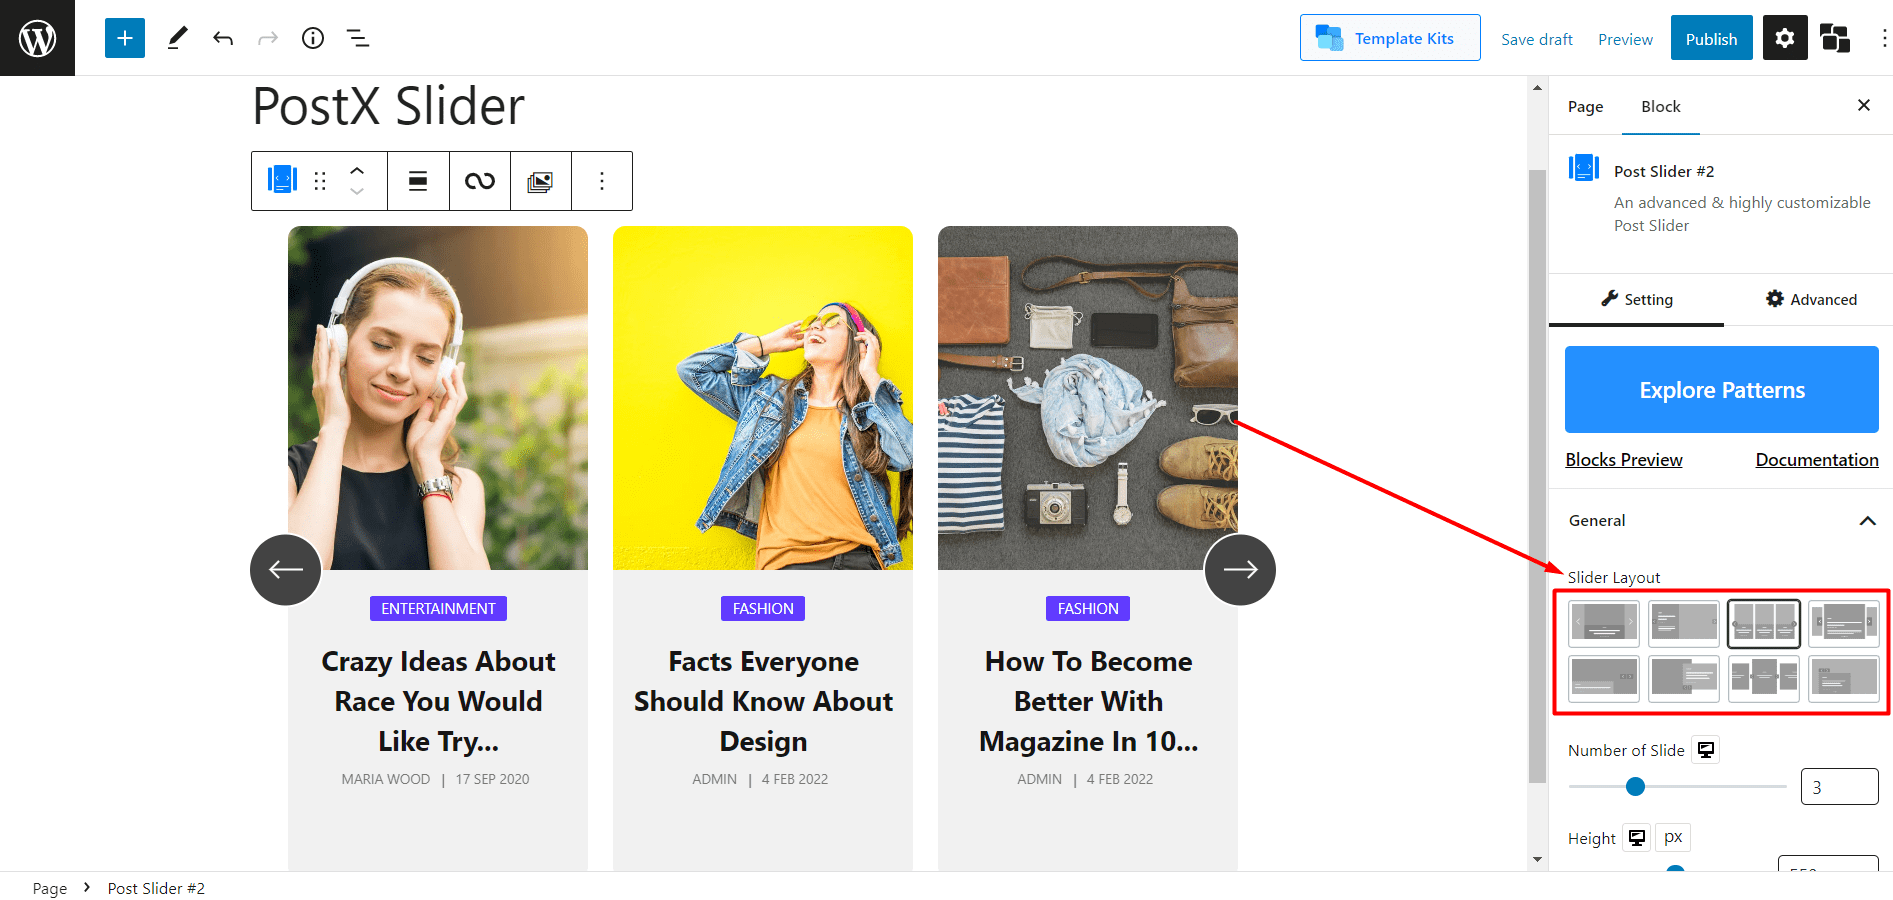The height and width of the screenshot is (900, 1893).
Task: Click the block alignment toolbar icon
Action: [x=418, y=181]
